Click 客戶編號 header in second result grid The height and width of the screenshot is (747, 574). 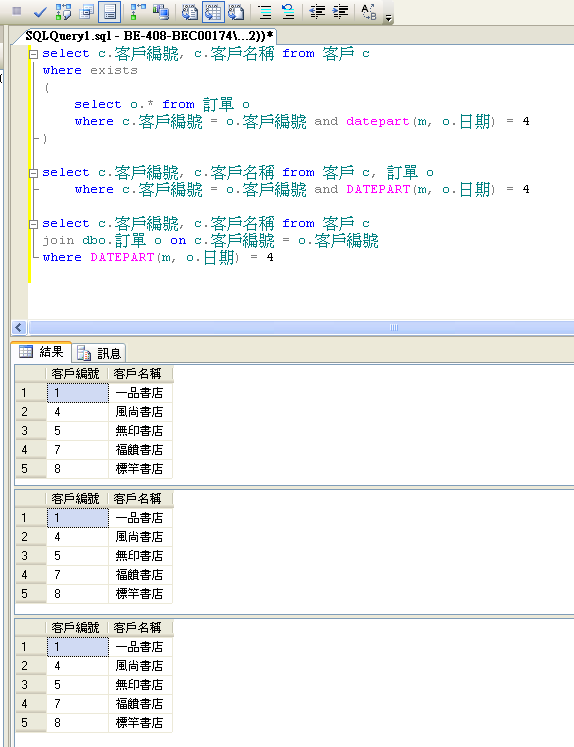tap(77, 499)
